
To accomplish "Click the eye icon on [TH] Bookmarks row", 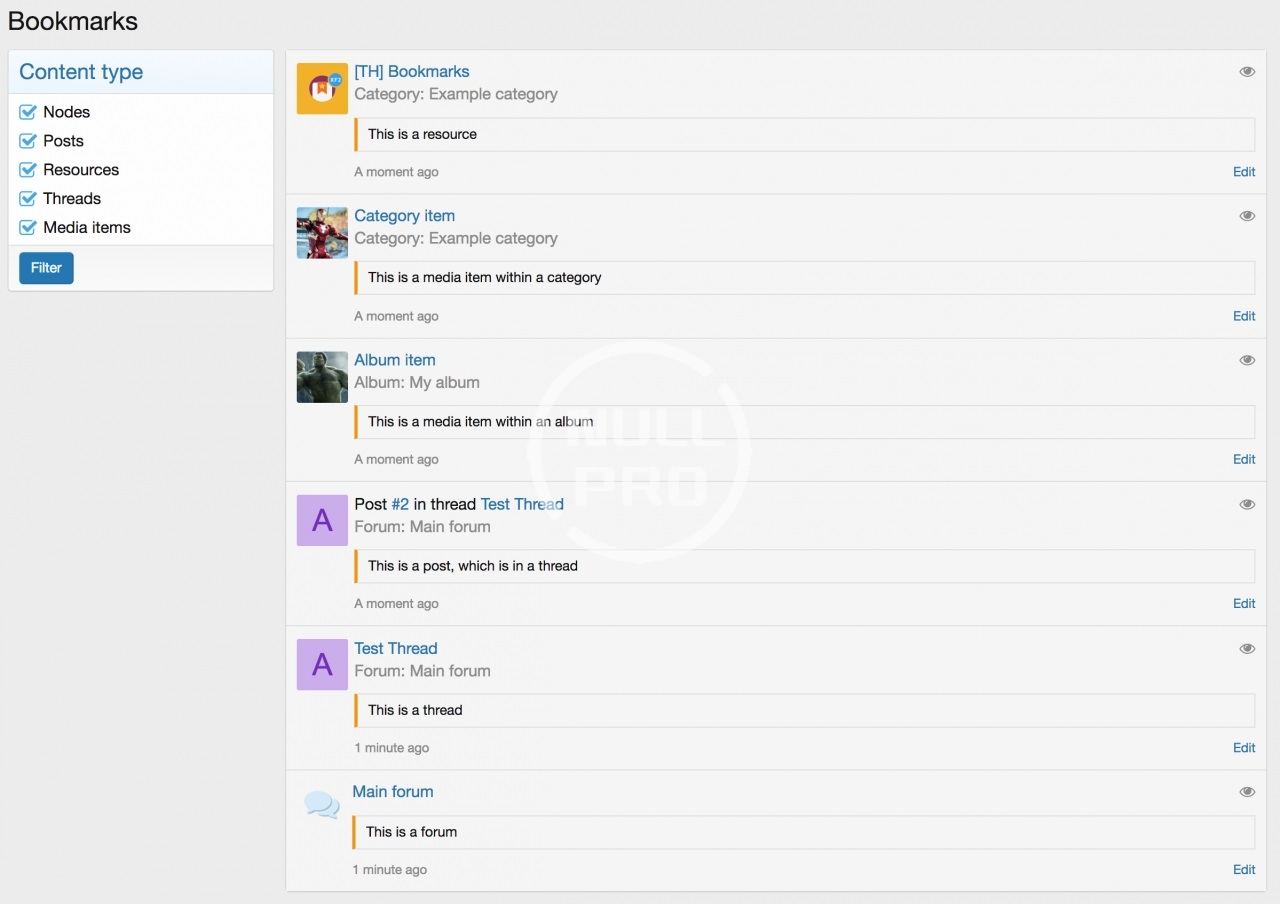I will click(1246, 72).
